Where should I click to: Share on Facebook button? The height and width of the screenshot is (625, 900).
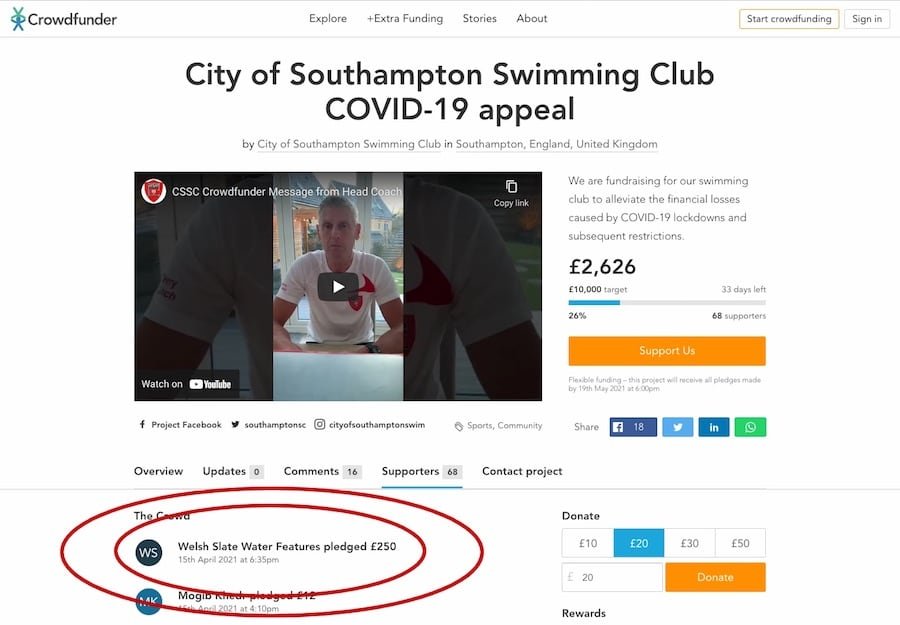(633, 427)
